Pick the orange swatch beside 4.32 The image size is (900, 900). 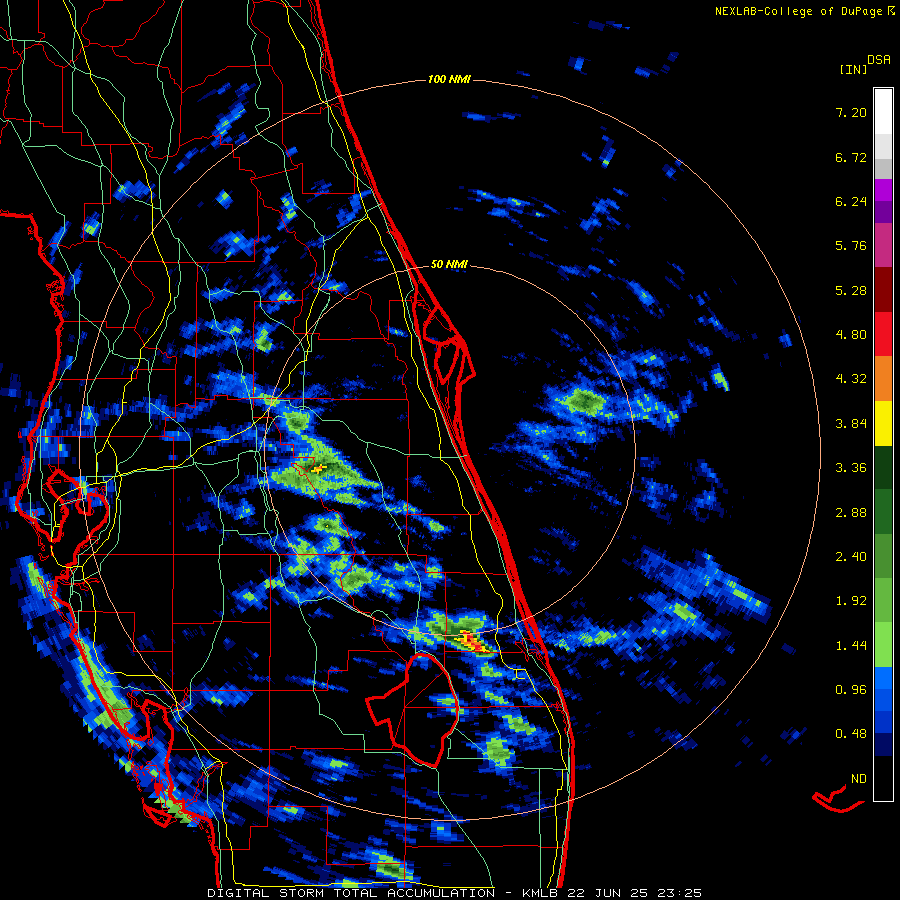[883, 379]
